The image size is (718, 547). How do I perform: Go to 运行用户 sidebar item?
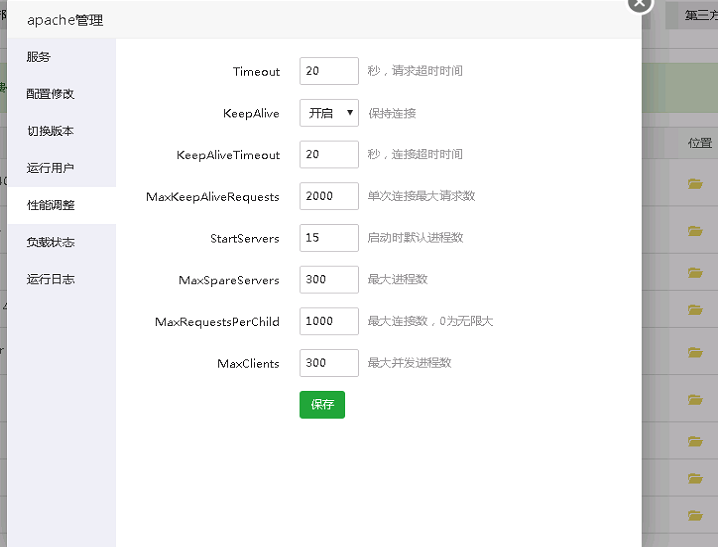[x=61, y=168]
